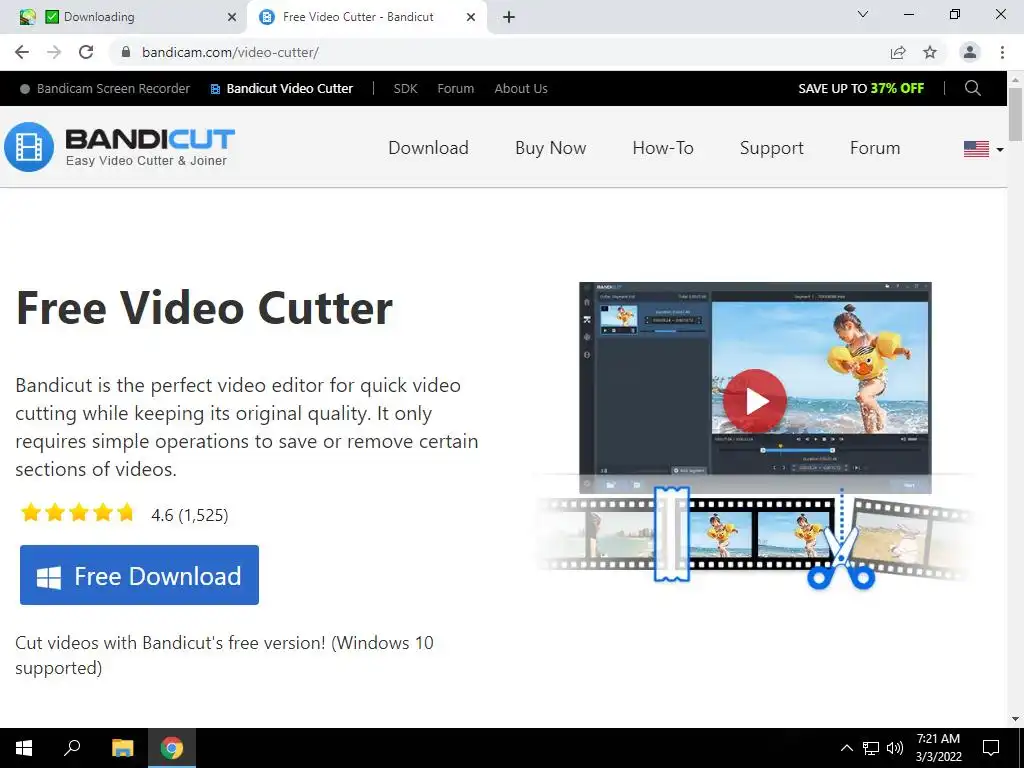Viewport: 1024px width, 768px height.
Task: Visit the About Us page
Action: coord(520,88)
